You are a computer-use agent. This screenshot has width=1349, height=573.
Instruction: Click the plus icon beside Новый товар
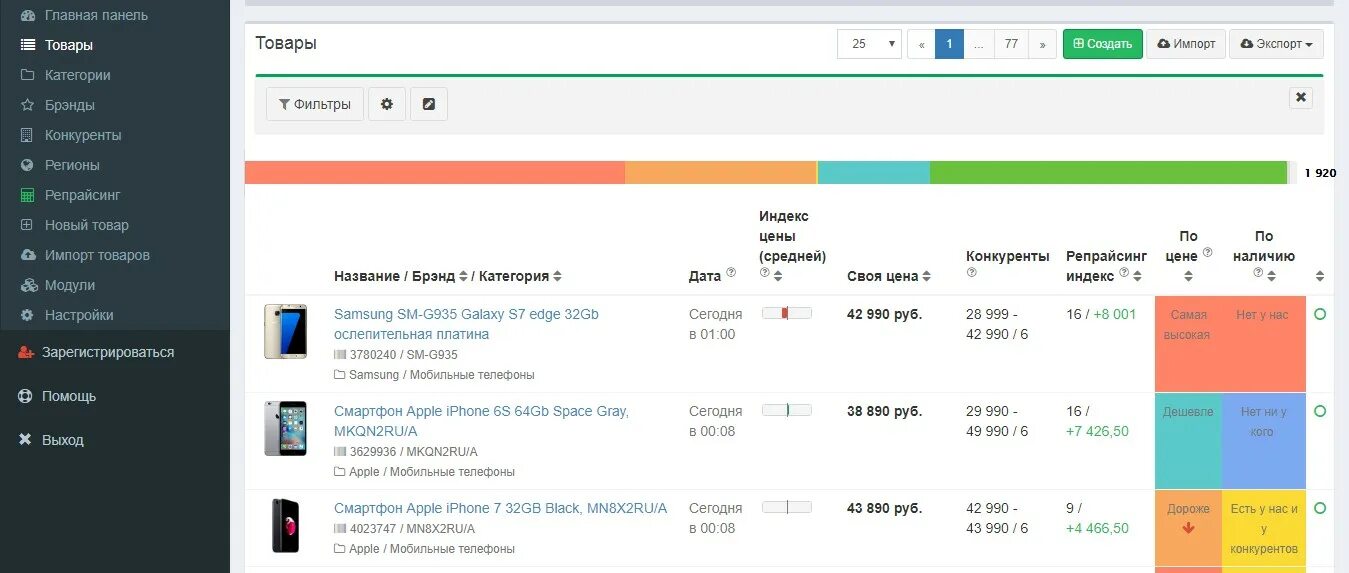point(27,225)
